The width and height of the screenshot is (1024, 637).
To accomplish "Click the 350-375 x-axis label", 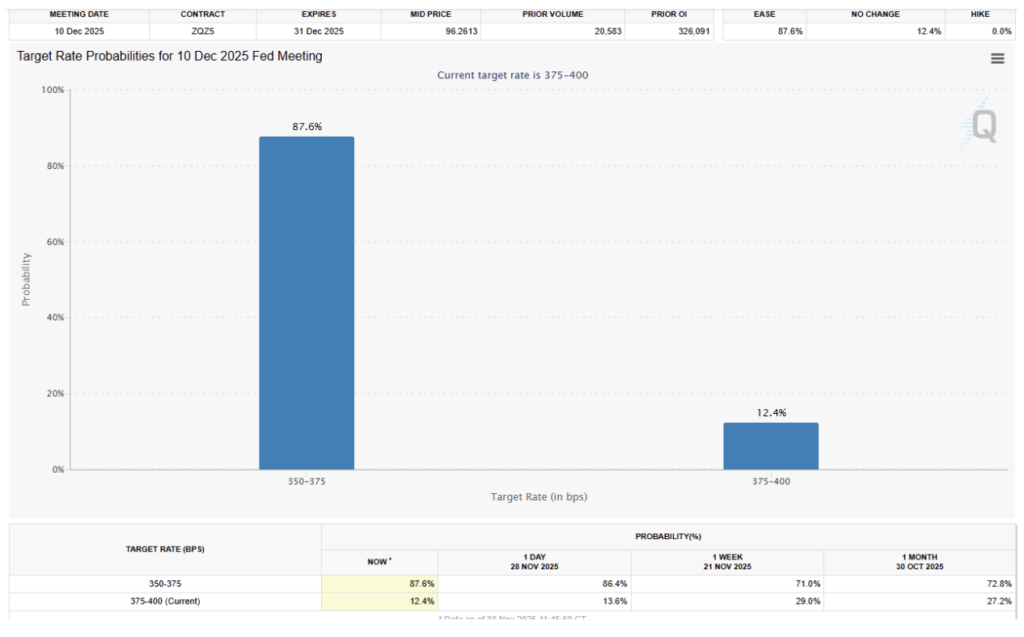I will (x=306, y=481).
